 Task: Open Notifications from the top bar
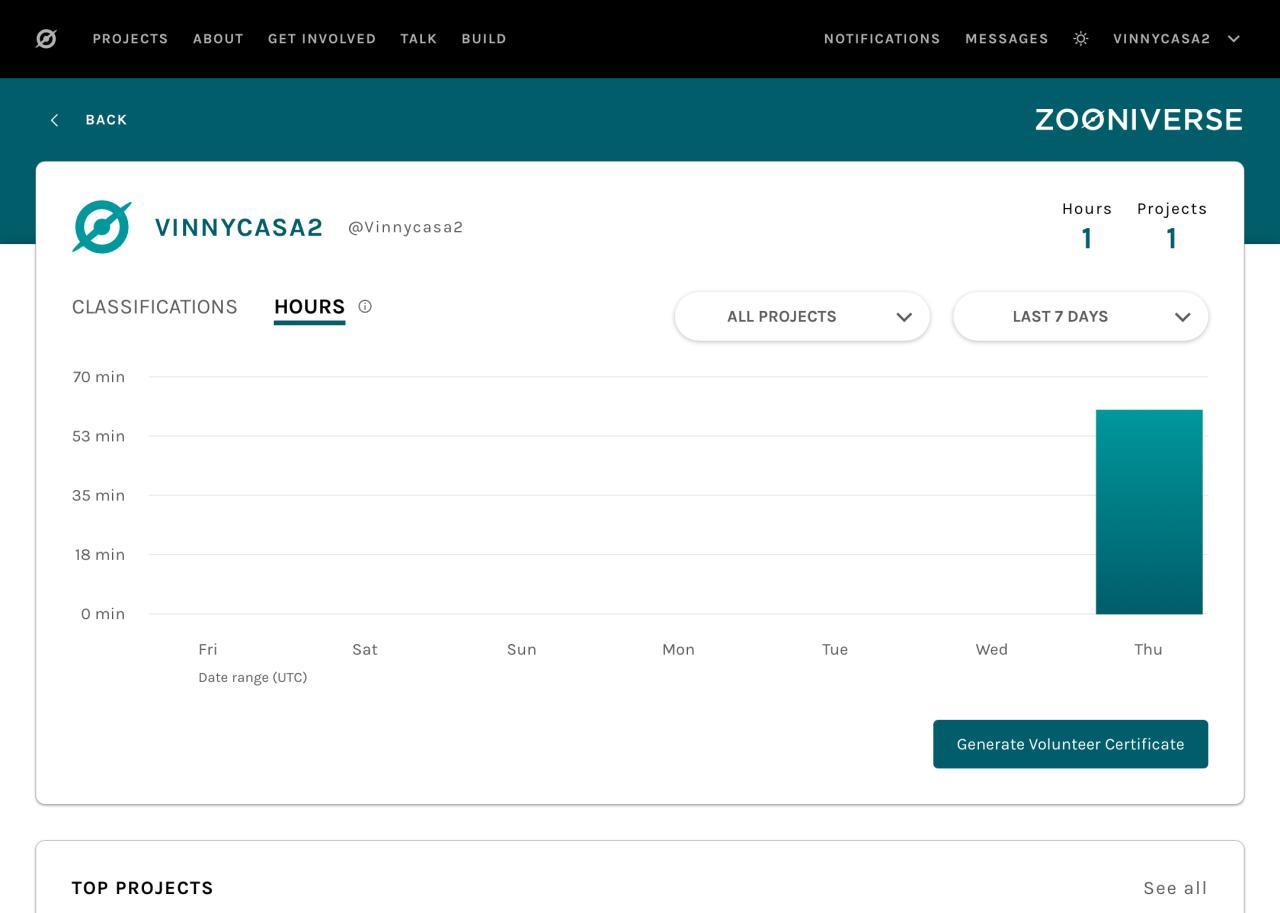882,39
